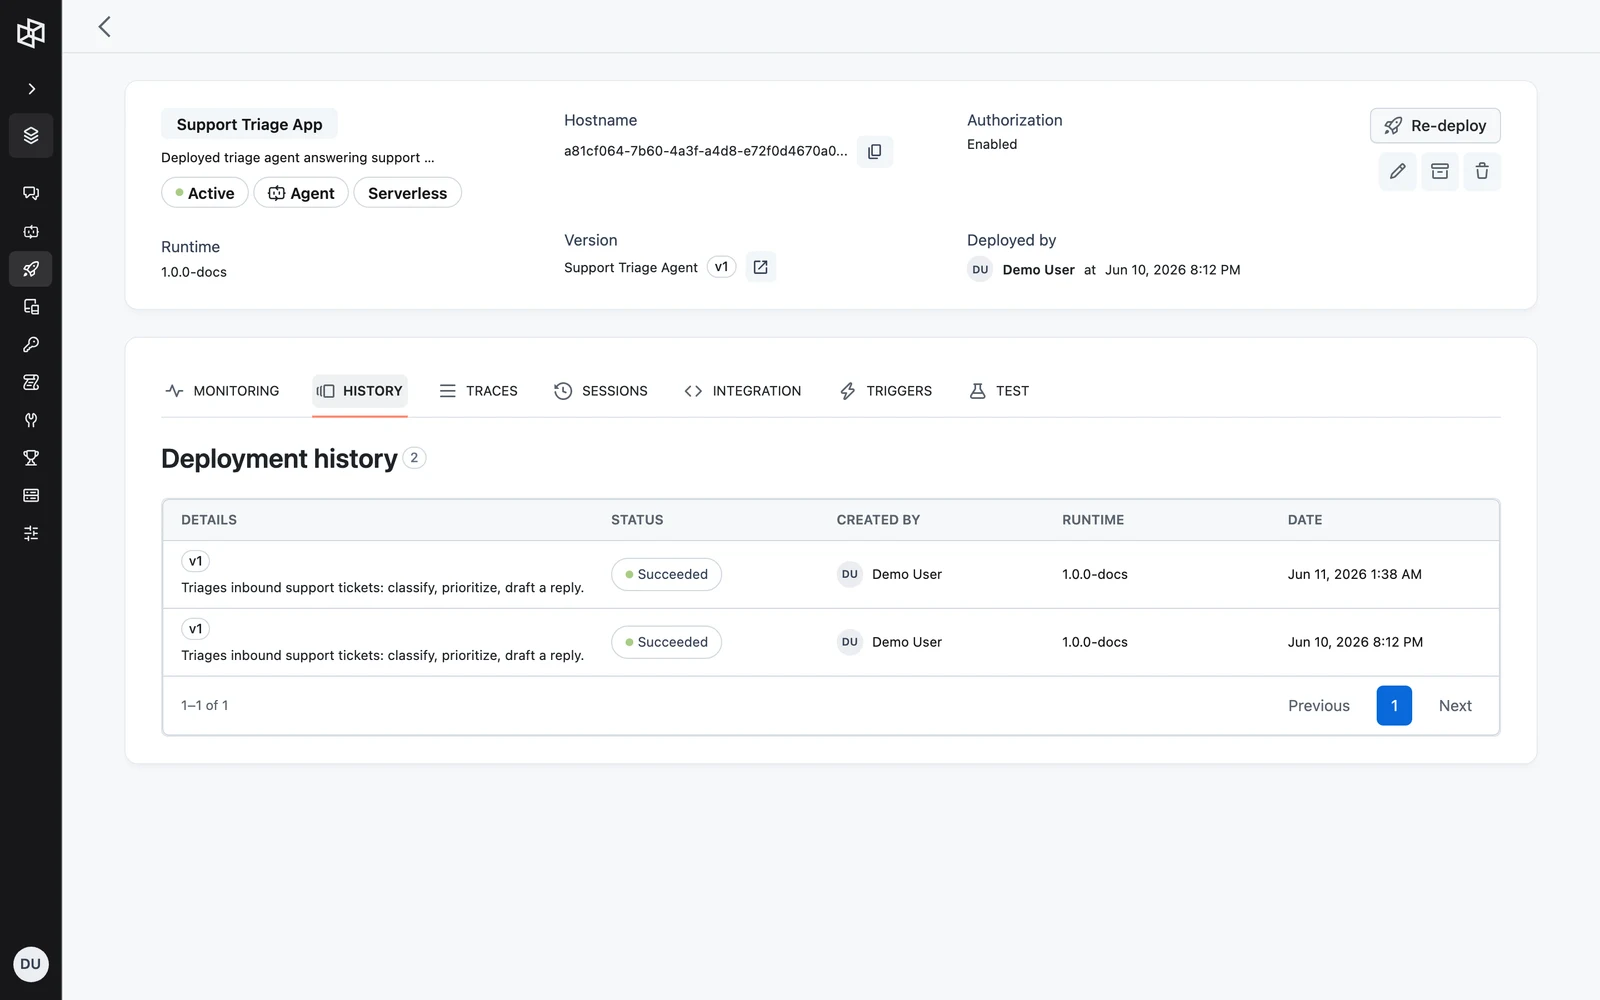The width and height of the screenshot is (1600, 1000).
Task: Click the Details column header
Action: 209,520
